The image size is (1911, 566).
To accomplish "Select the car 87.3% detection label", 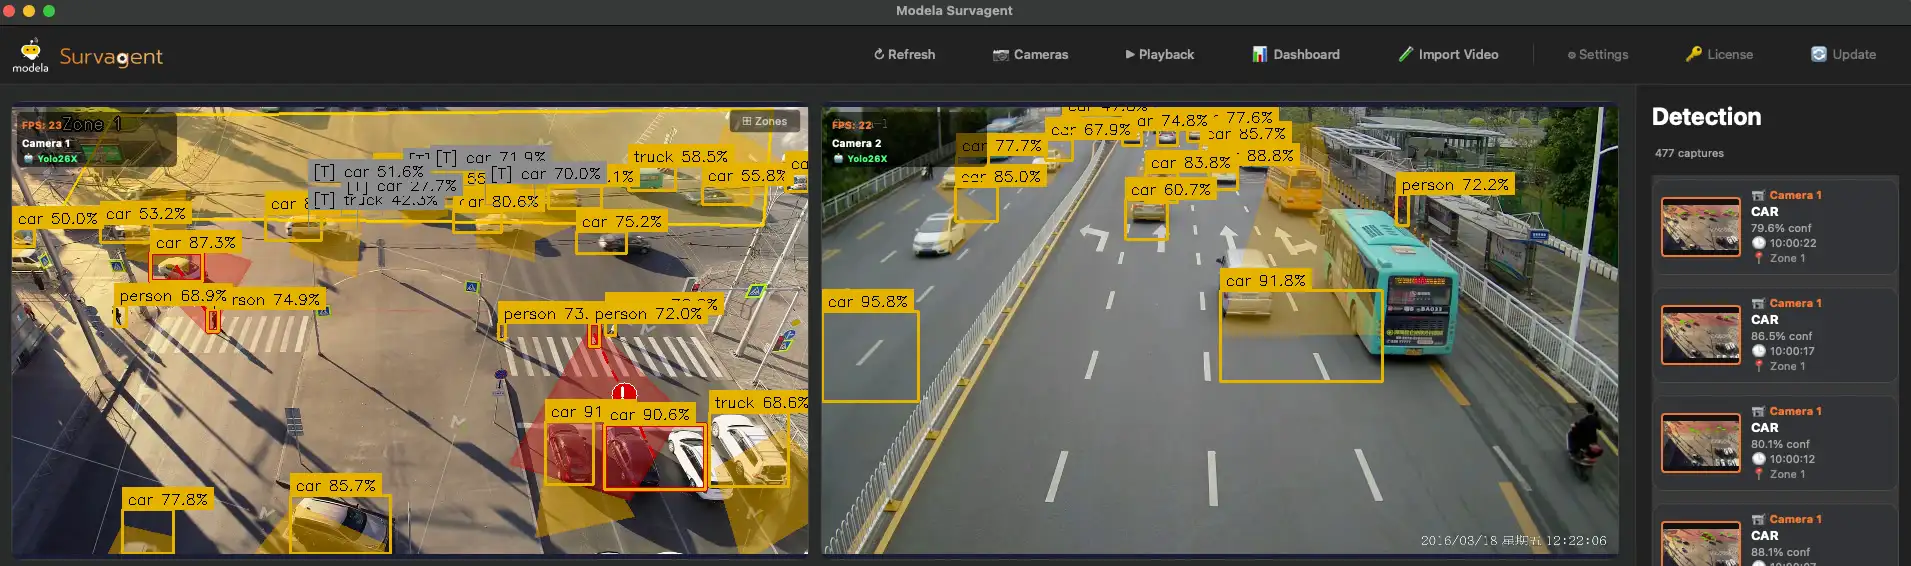I will pos(196,242).
